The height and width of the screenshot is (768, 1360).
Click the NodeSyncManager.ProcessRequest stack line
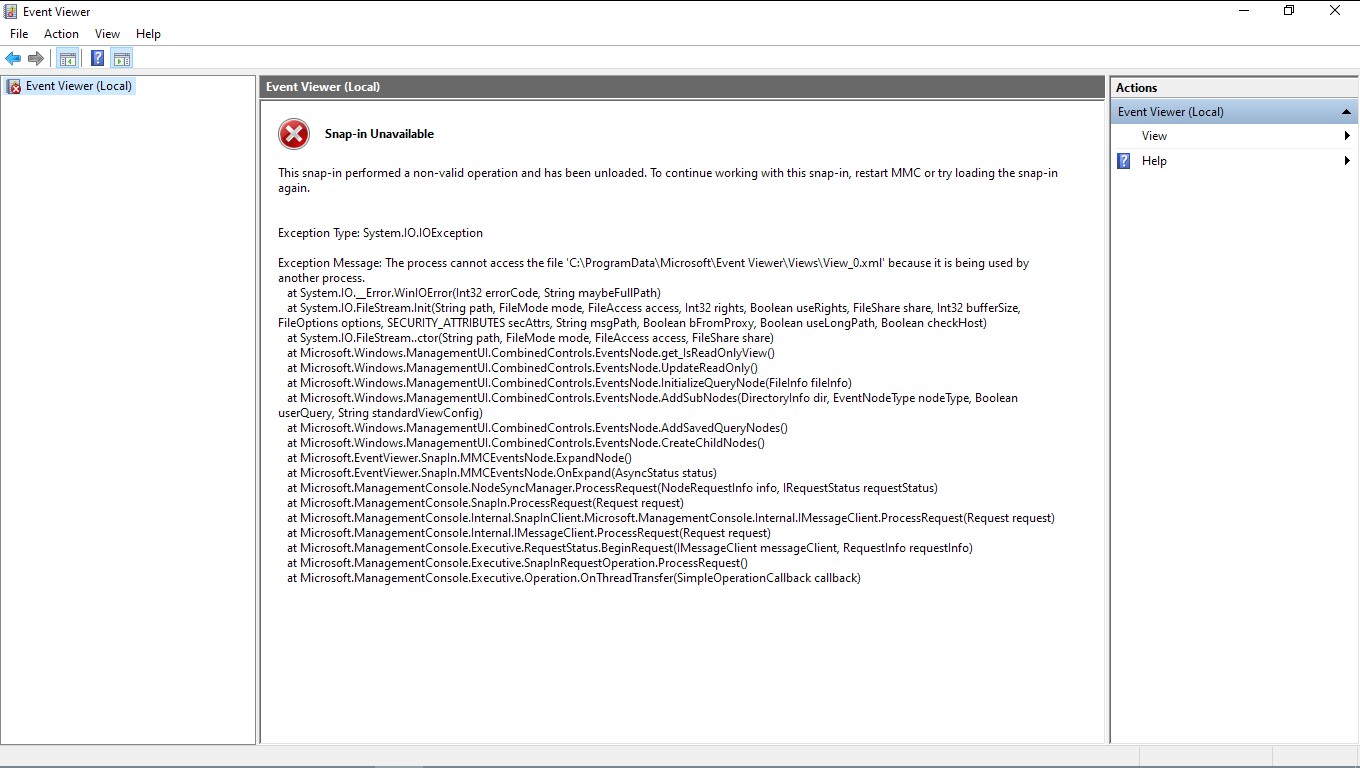coord(612,488)
